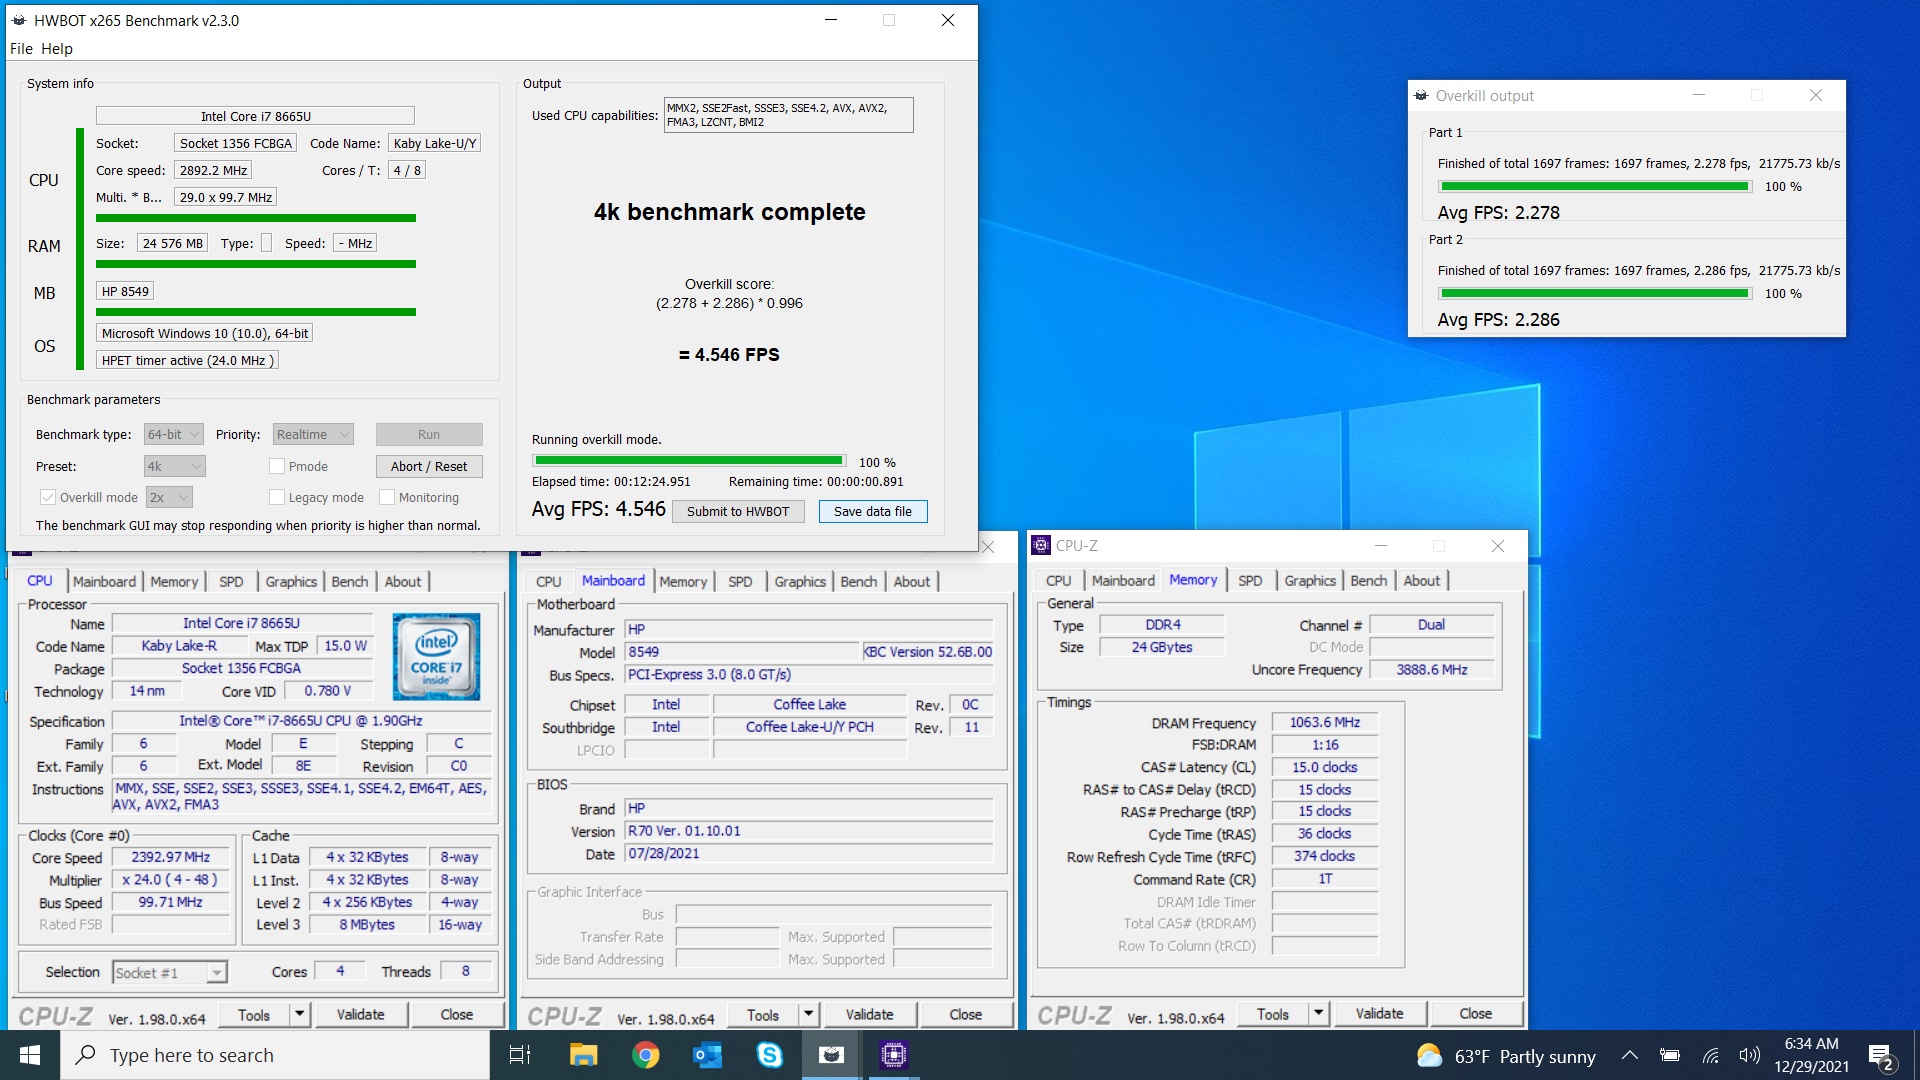Open Tools dropdown arrow in middle CPU-Z window
Screen dimensions: 1920x1080
[x=808, y=1015]
